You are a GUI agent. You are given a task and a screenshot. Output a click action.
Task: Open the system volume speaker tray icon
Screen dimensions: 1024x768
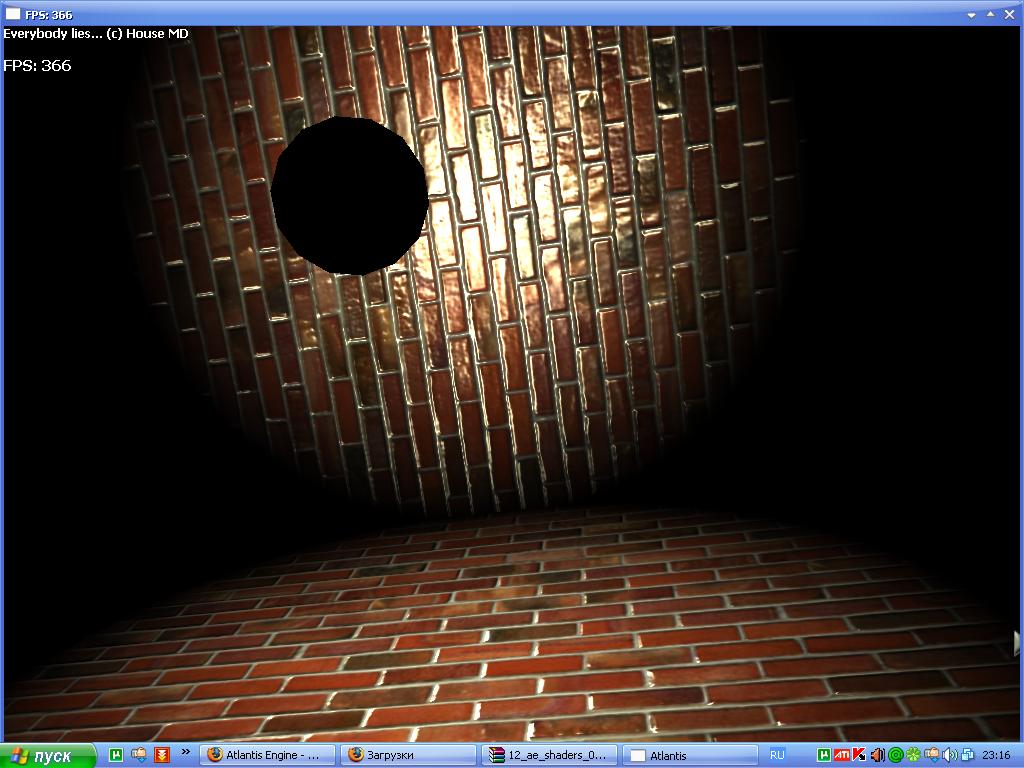pos(949,755)
